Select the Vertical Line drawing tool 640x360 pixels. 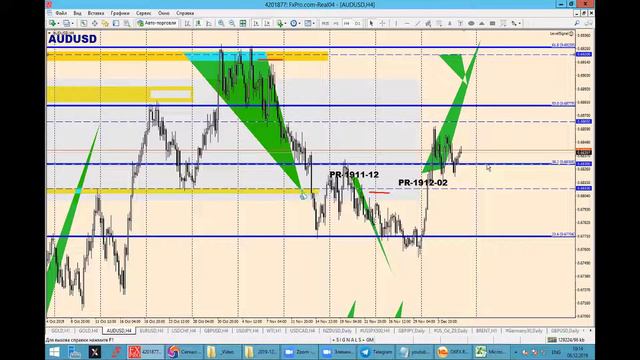(396, 23)
